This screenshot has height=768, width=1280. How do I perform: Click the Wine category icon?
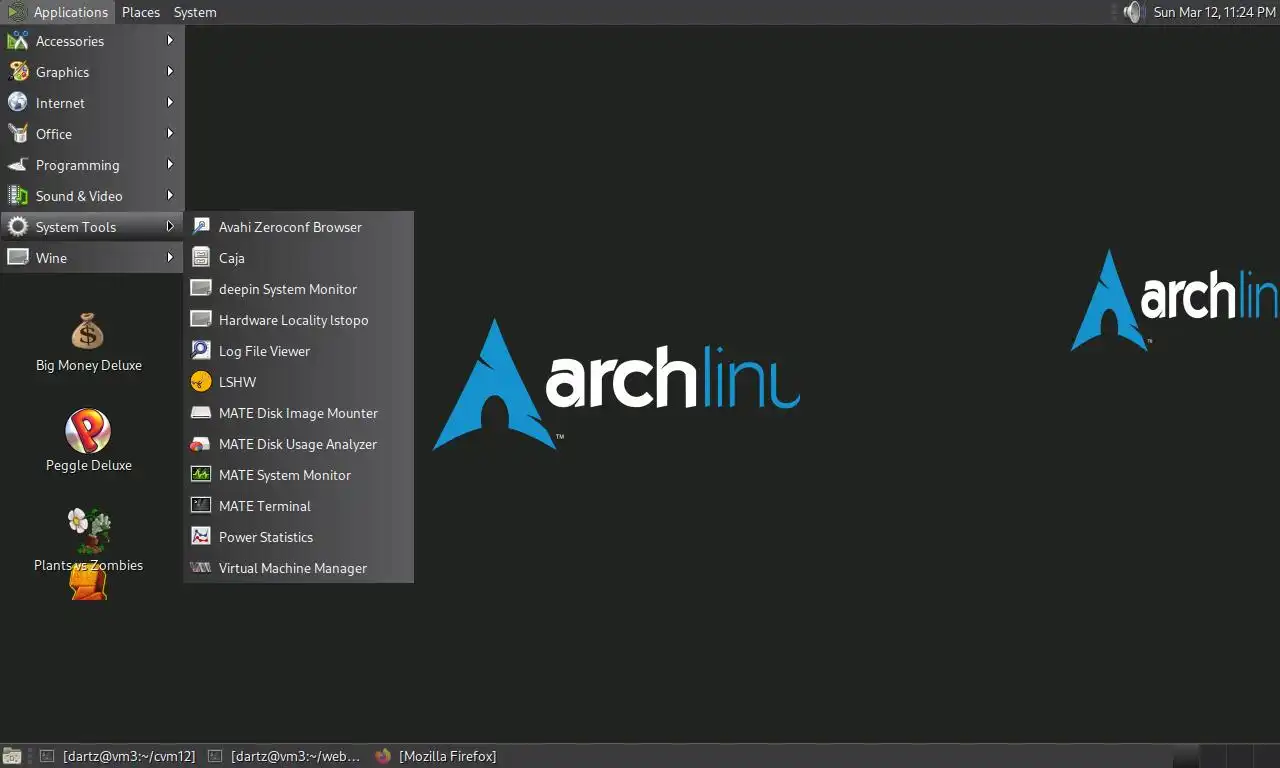click(18, 258)
